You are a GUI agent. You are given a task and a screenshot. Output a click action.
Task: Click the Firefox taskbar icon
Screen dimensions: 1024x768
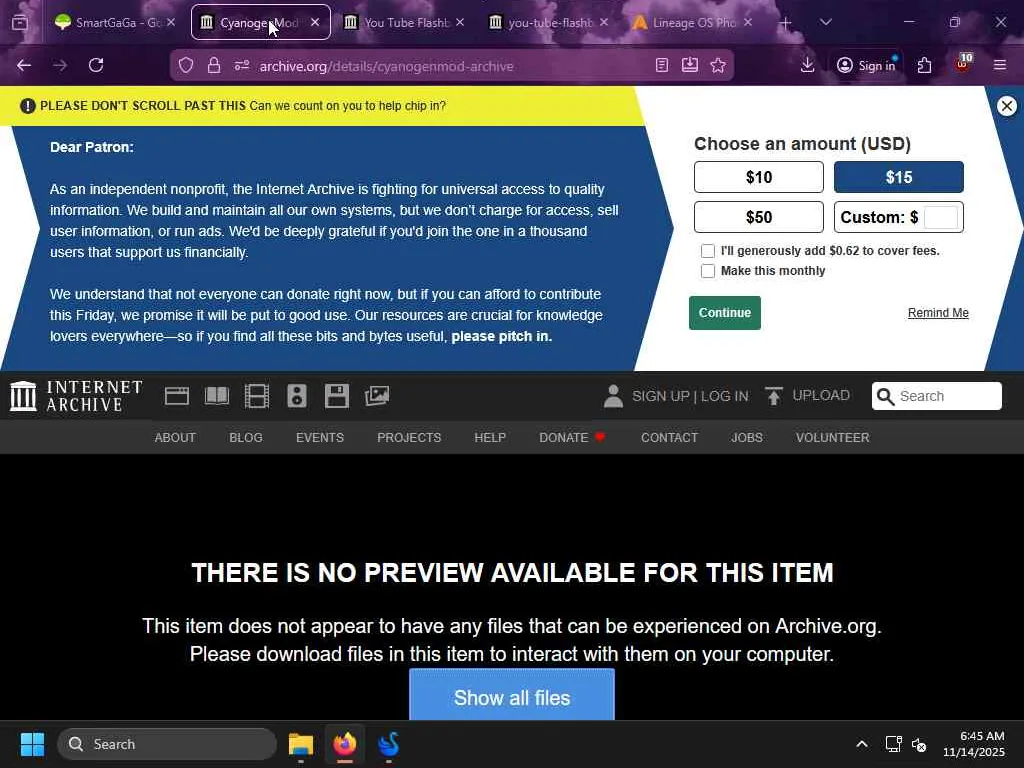[345, 744]
